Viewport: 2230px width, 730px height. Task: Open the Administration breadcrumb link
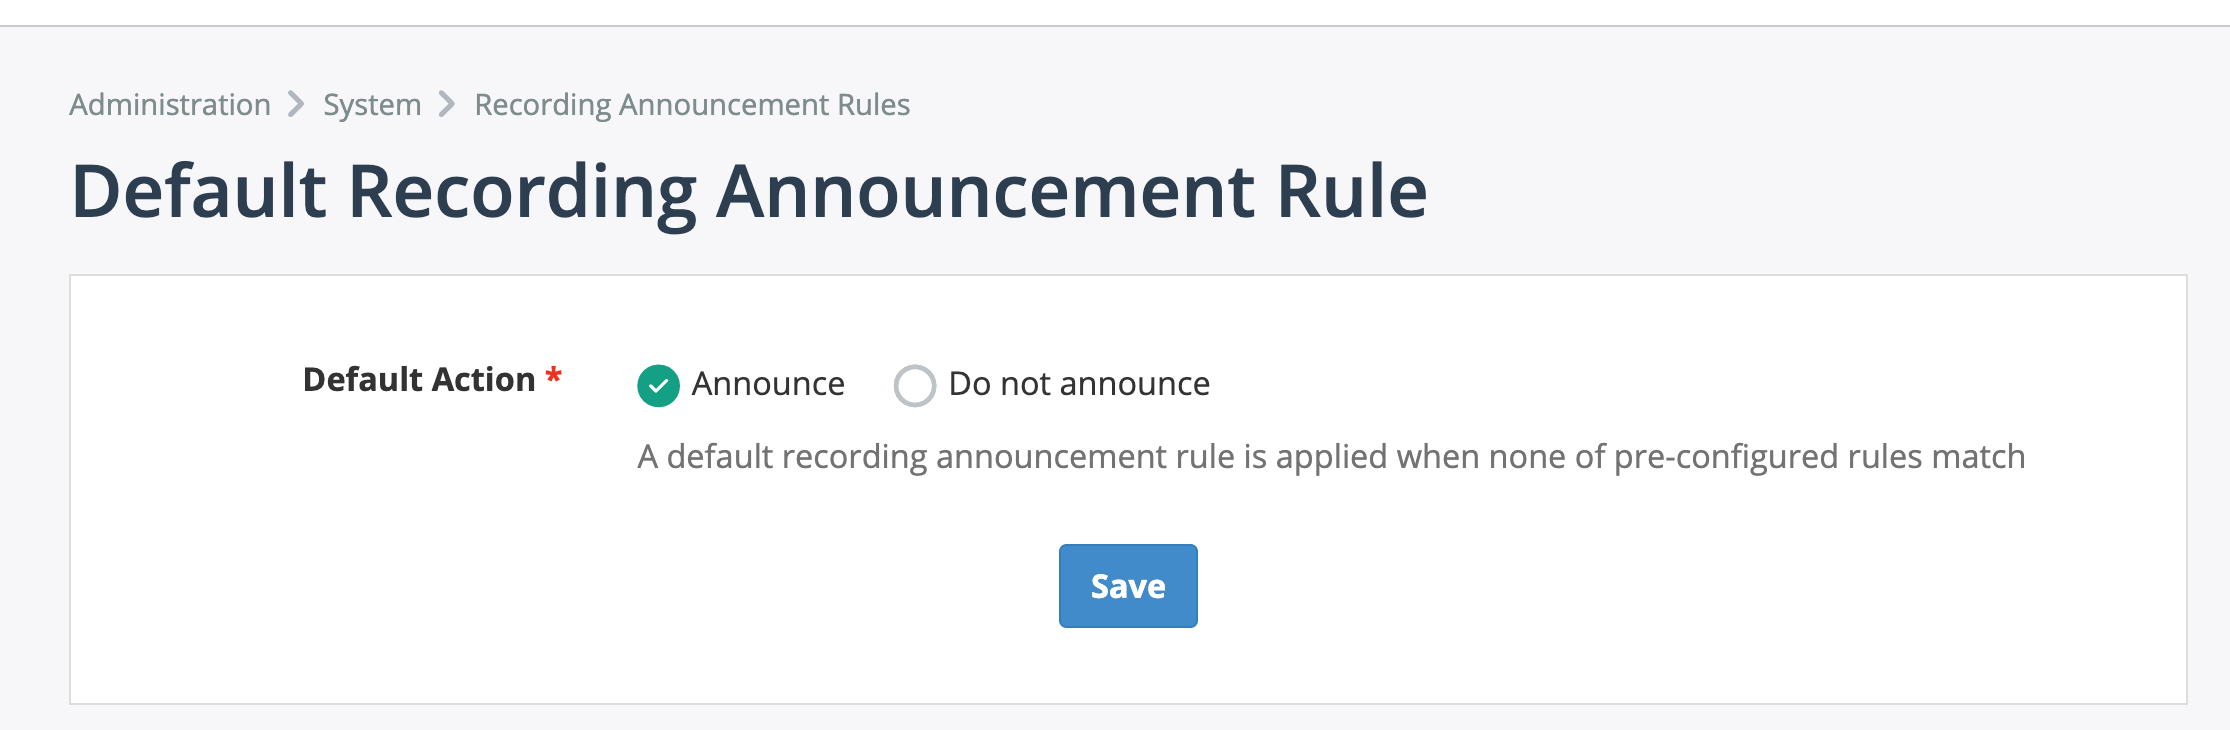tap(170, 105)
